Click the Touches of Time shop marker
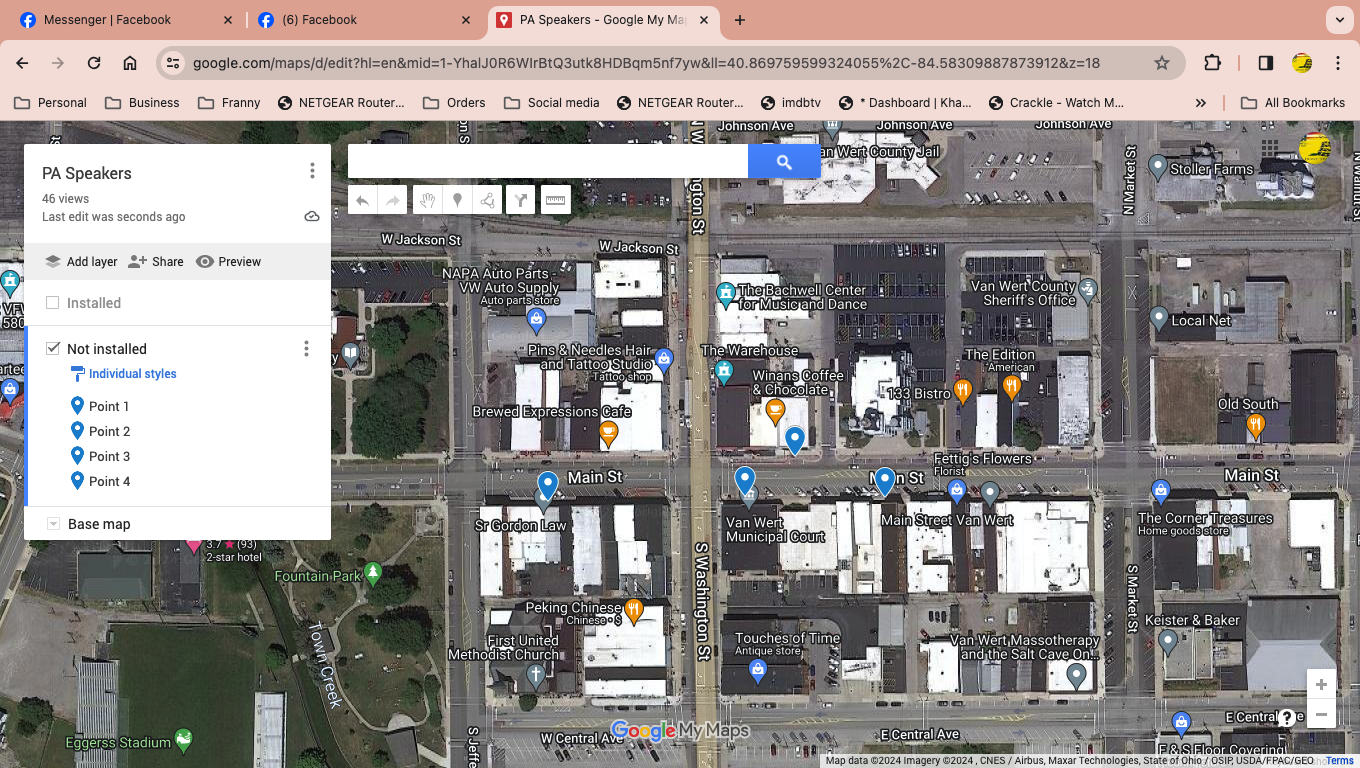The height and width of the screenshot is (768, 1360). point(757,671)
